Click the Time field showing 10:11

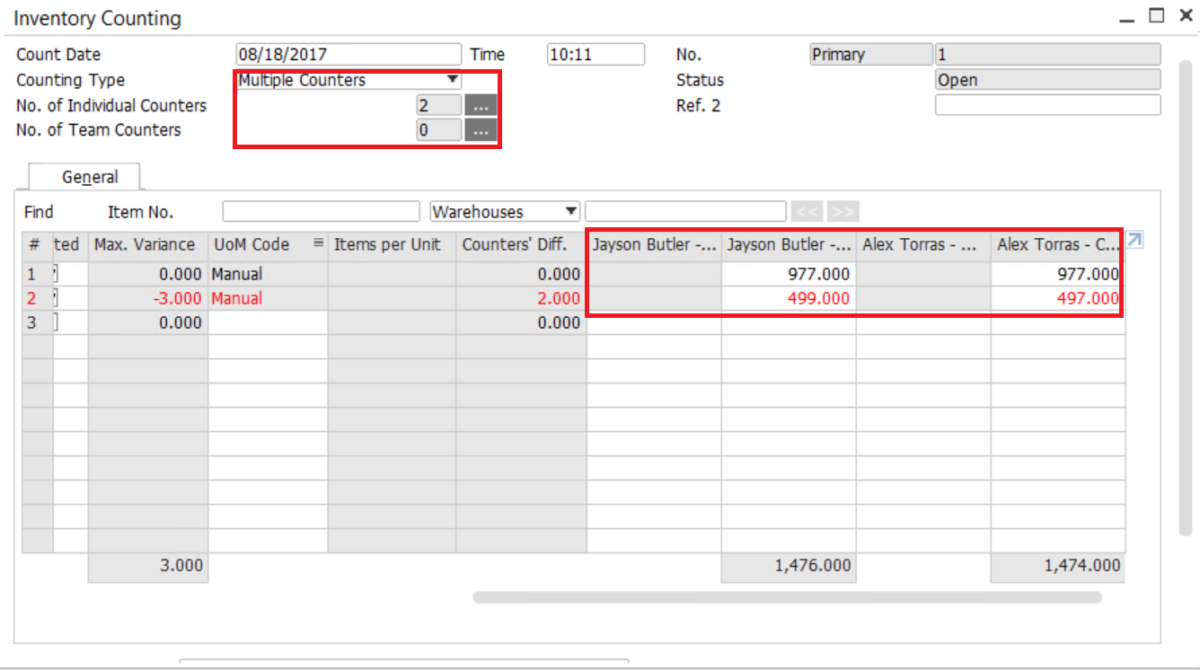coord(595,54)
